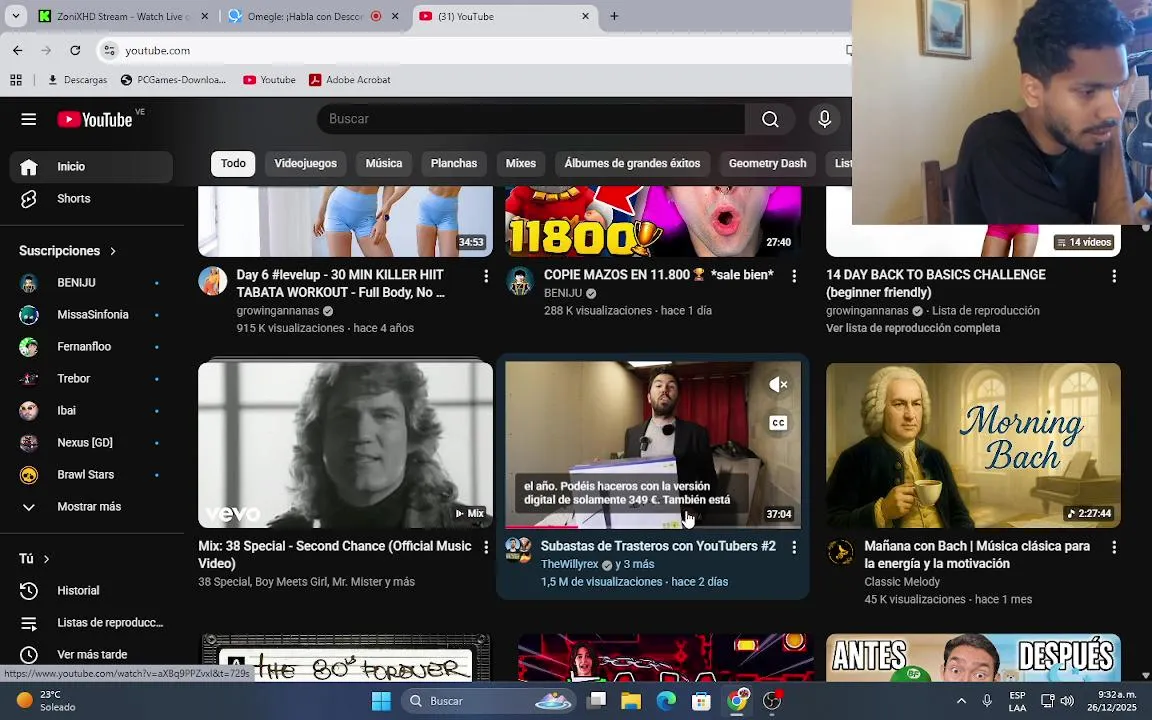The width and height of the screenshot is (1152, 720).
Task: Open Listas de reproducción in sidebar
Action: [x=91, y=623]
